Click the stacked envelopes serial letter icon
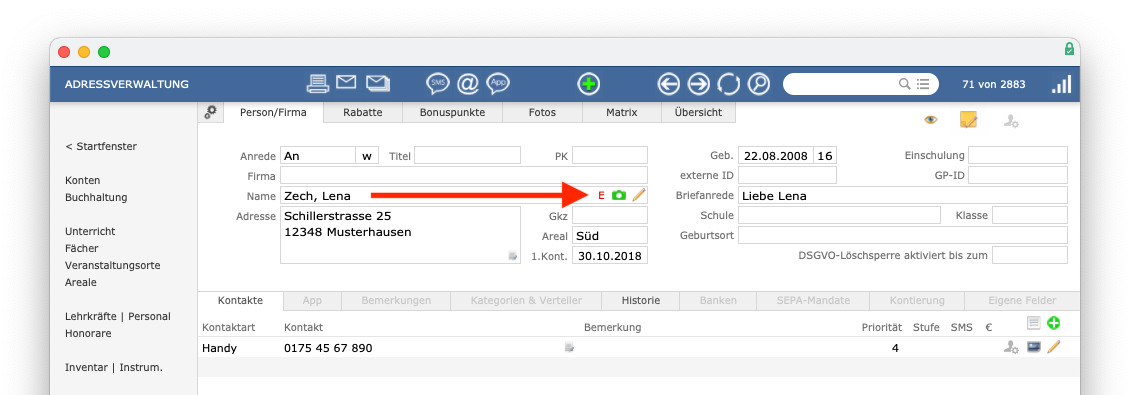This screenshot has width=1136, height=395. click(378, 84)
